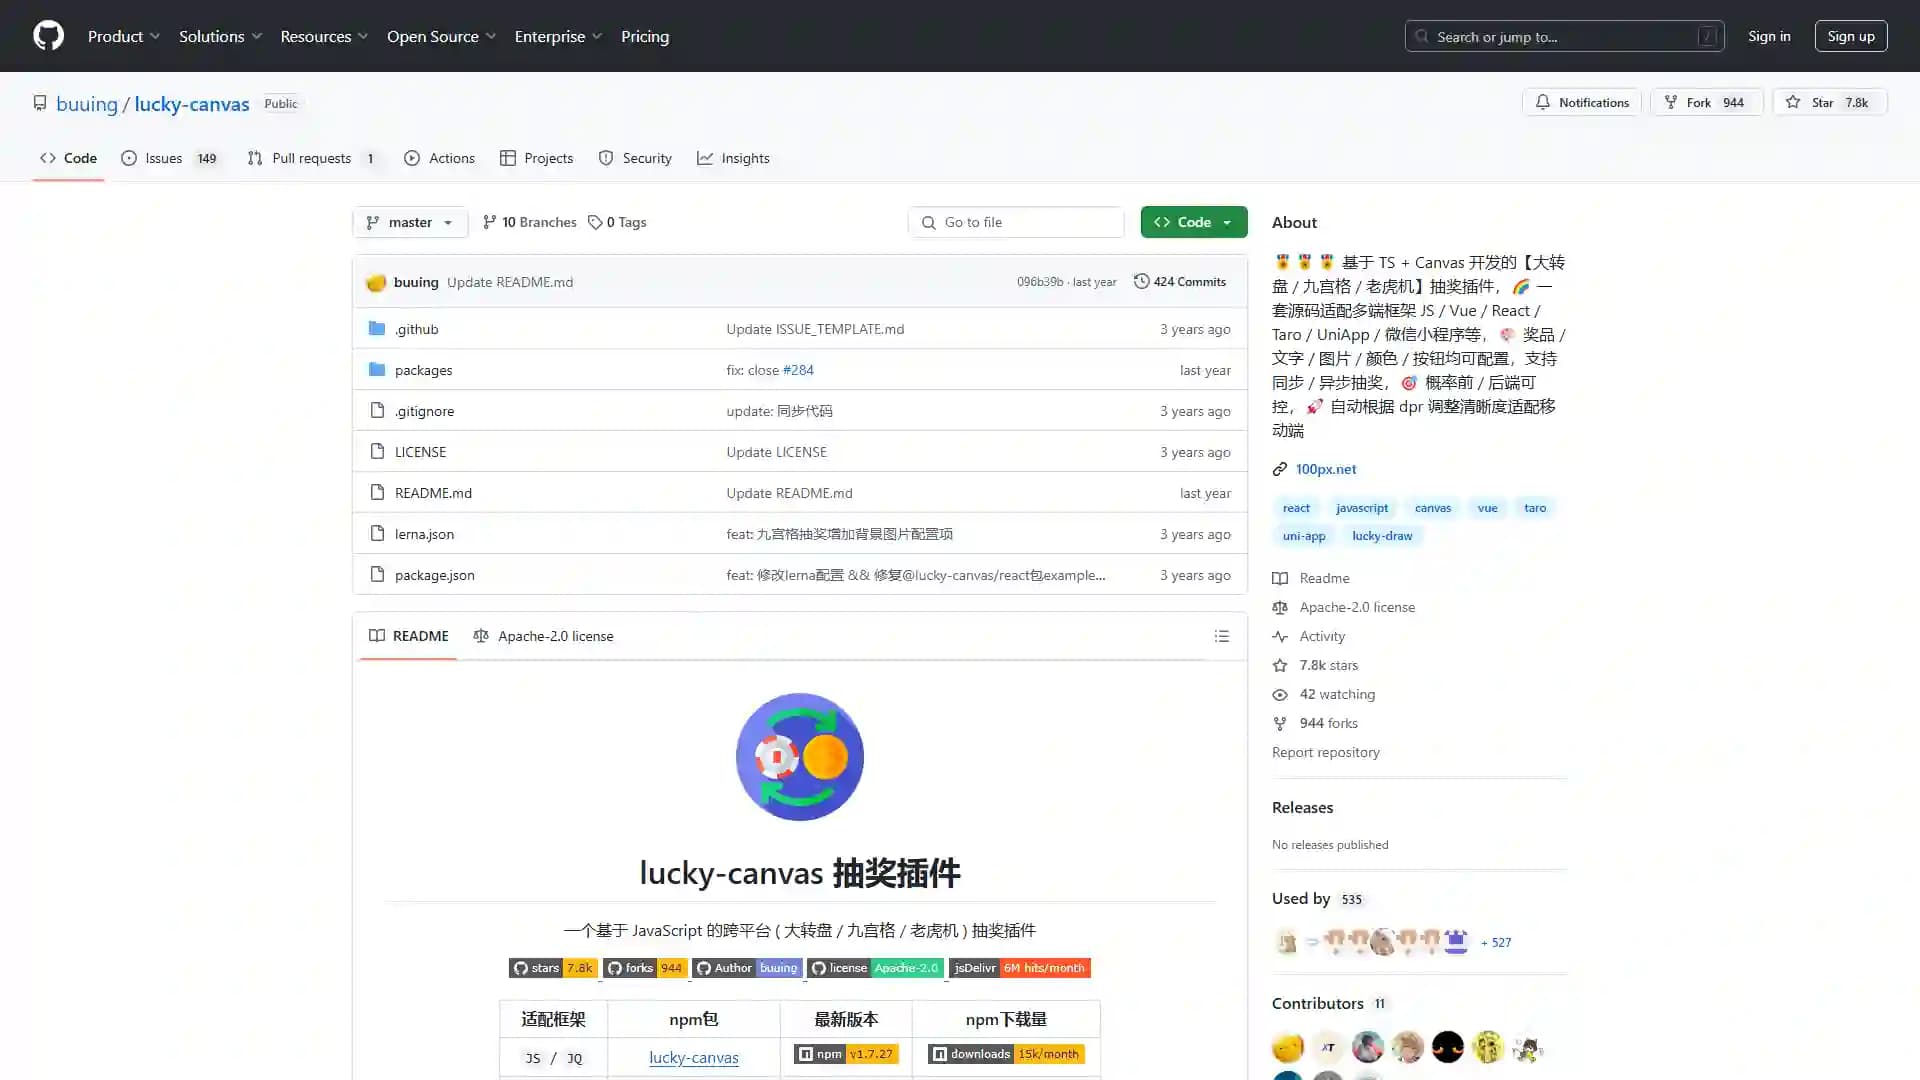The width and height of the screenshot is (1920, 1080).
Task: Open the Projects tab
Action: [x=547, y=157]
